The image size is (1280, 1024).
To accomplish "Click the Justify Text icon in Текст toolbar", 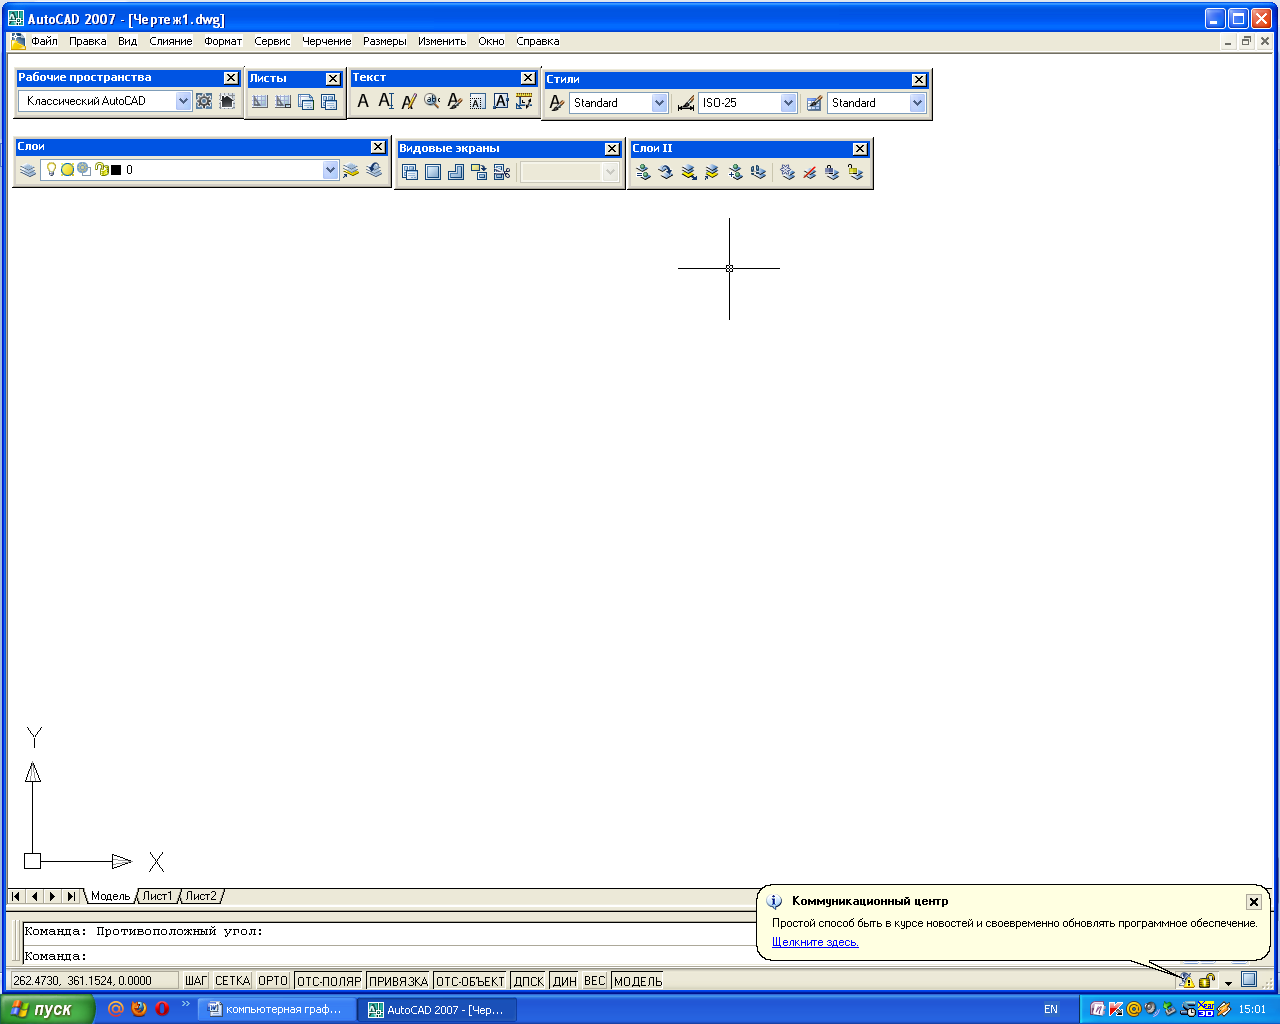I will coord(501,101).
